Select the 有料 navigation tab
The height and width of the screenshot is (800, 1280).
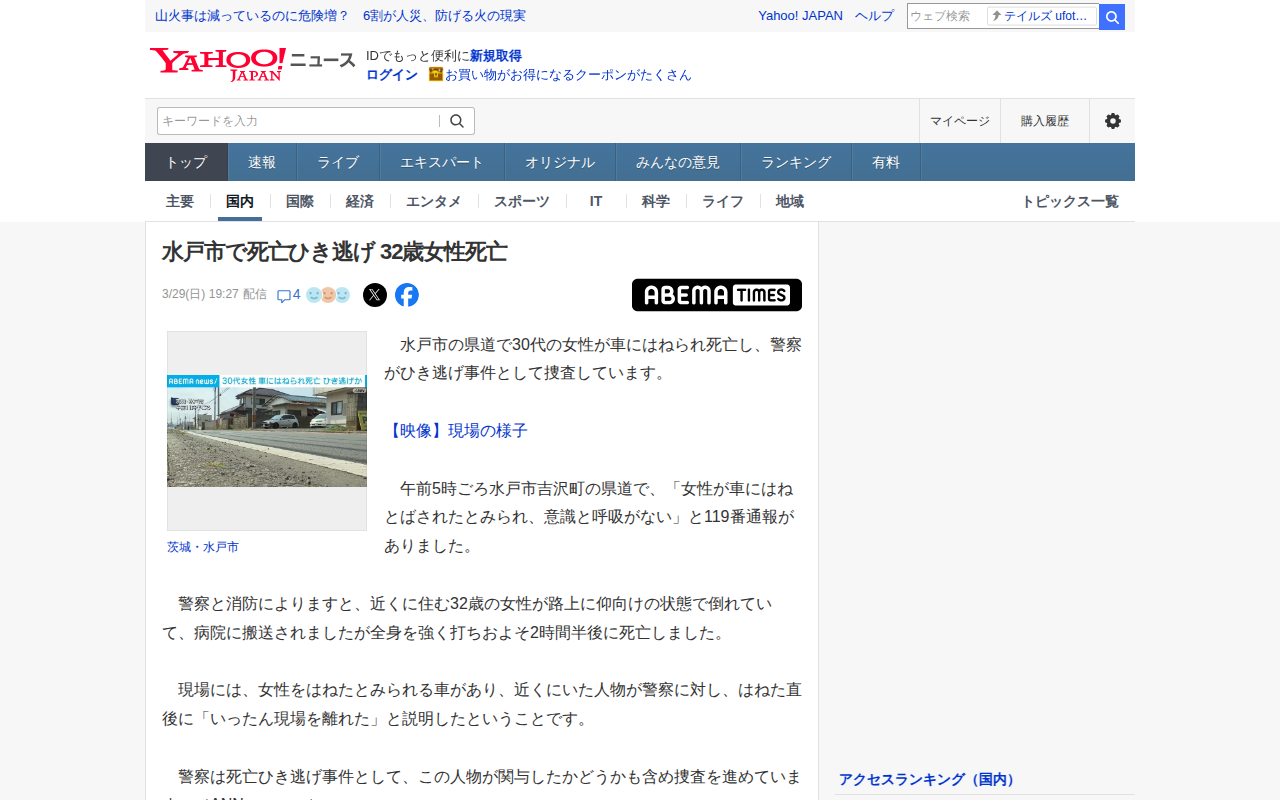[x=886, y=162]
